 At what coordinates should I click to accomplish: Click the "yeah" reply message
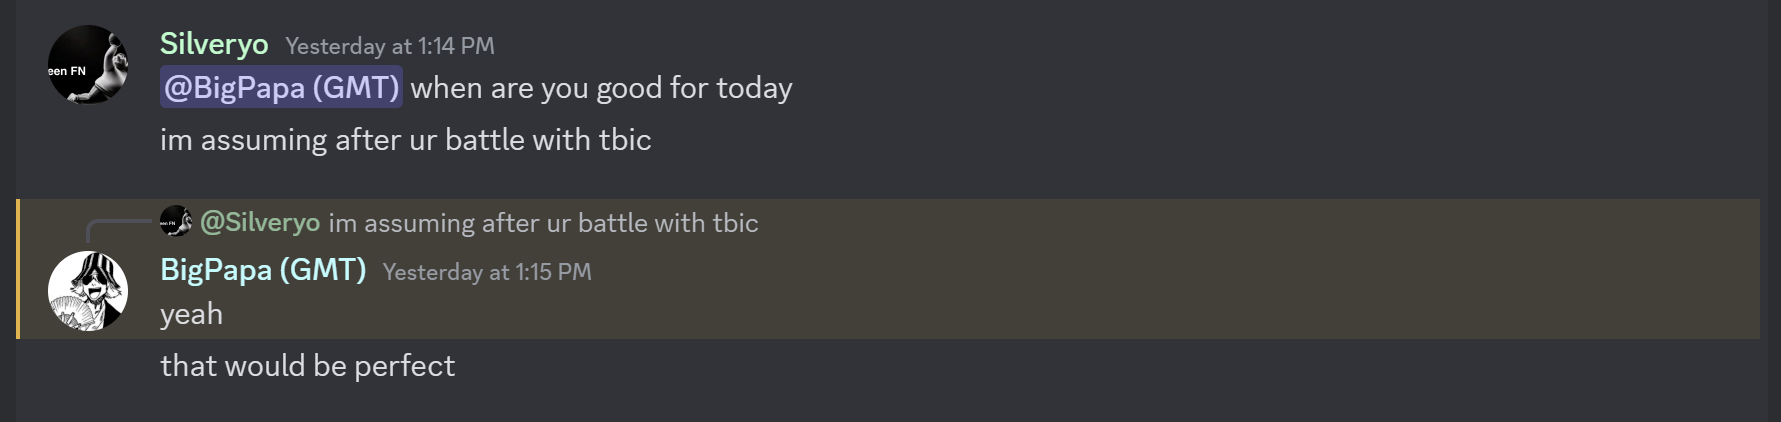click(x=191, y=315)
